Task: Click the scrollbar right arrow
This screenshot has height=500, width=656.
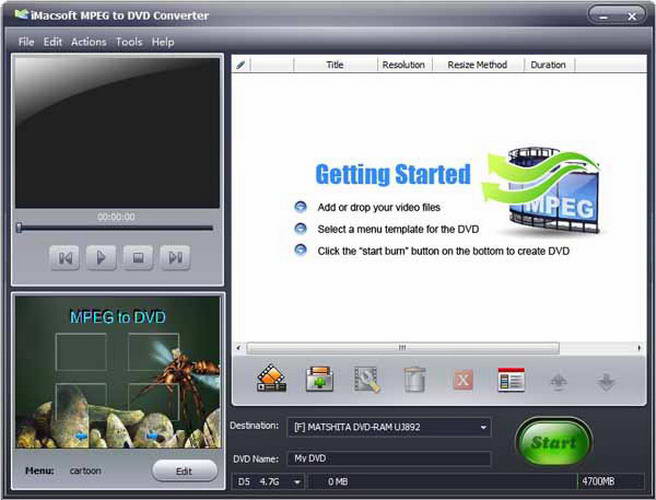Action: 639,348
